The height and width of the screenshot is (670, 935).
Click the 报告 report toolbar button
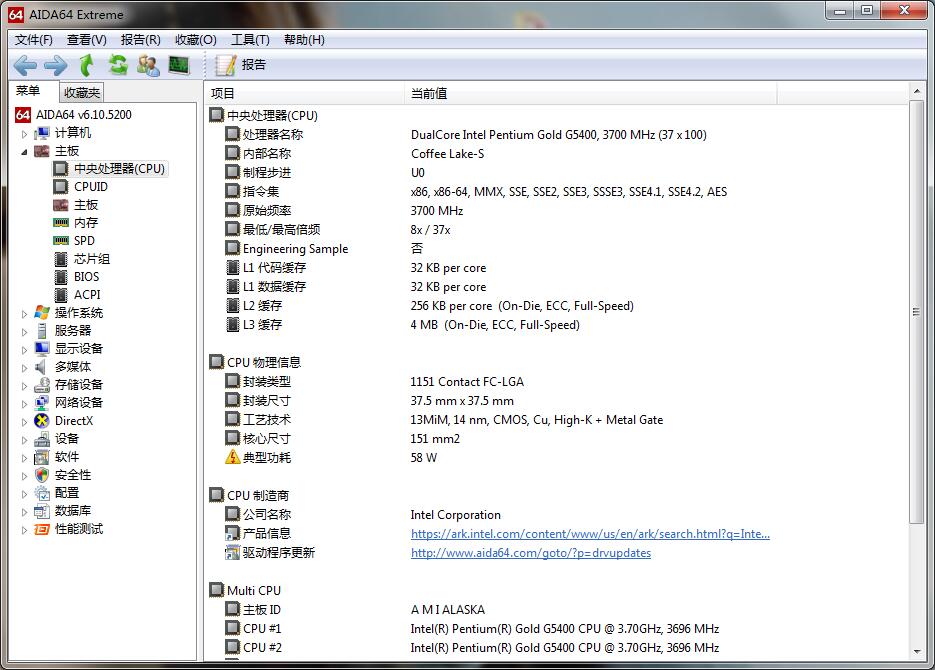241,65
